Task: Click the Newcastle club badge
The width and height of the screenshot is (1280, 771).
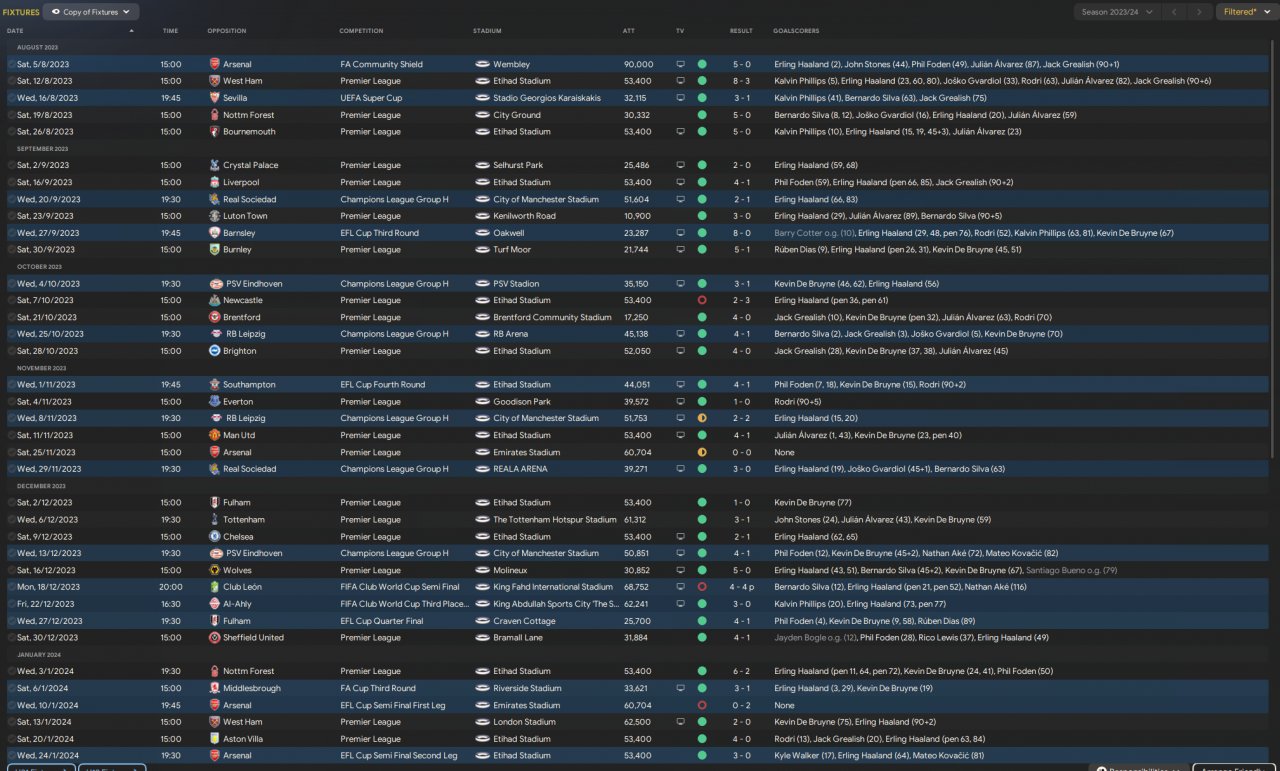Action: tap(214, 300)
